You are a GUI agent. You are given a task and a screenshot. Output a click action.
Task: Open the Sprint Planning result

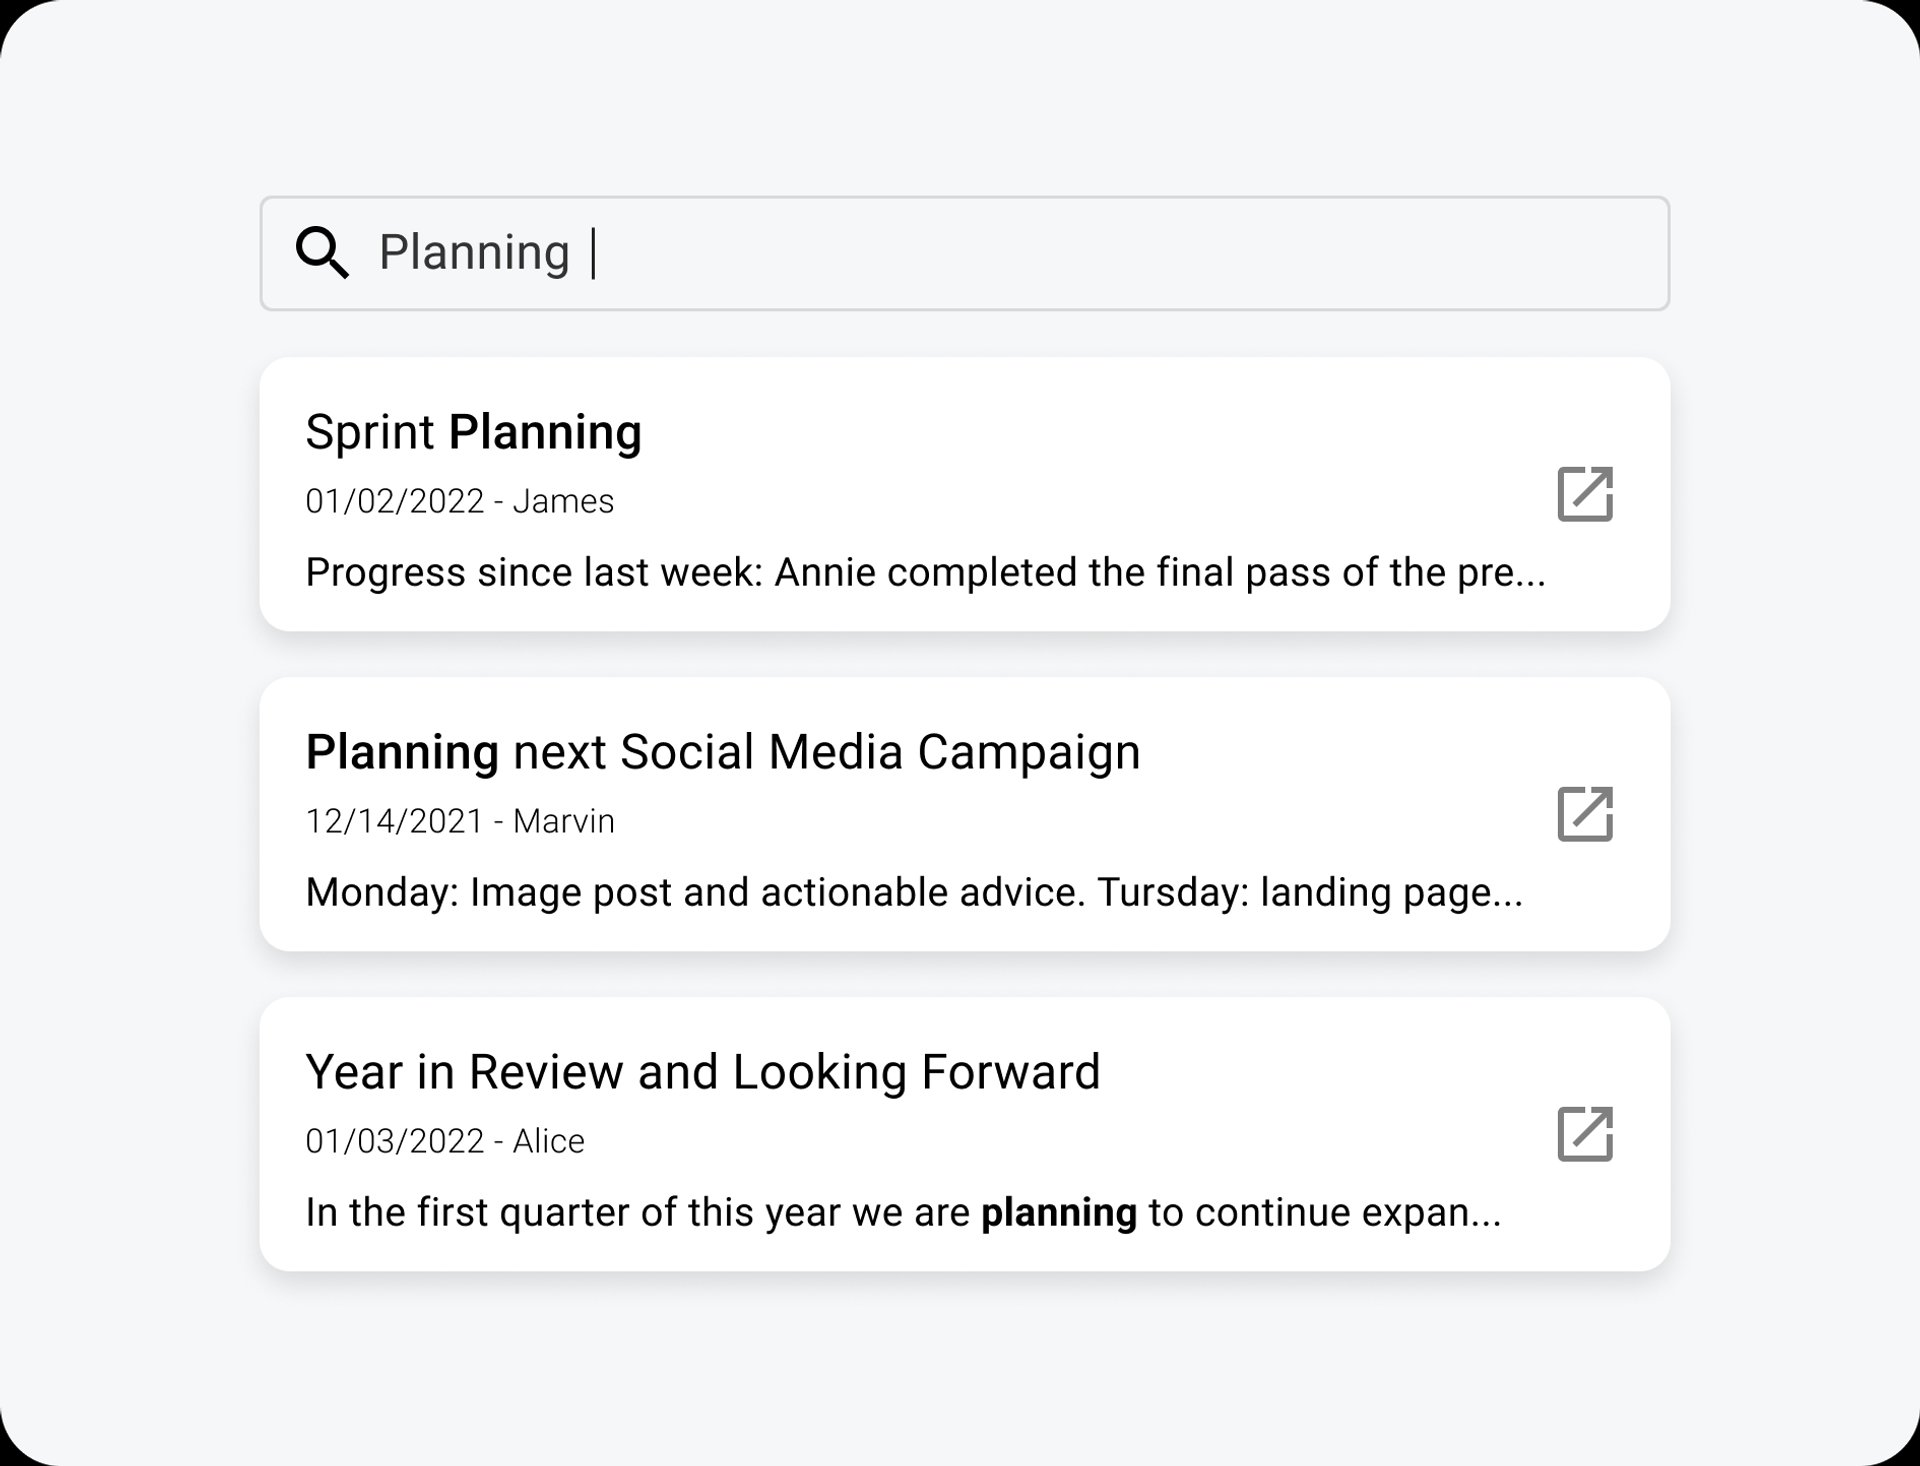pos(474,431)
